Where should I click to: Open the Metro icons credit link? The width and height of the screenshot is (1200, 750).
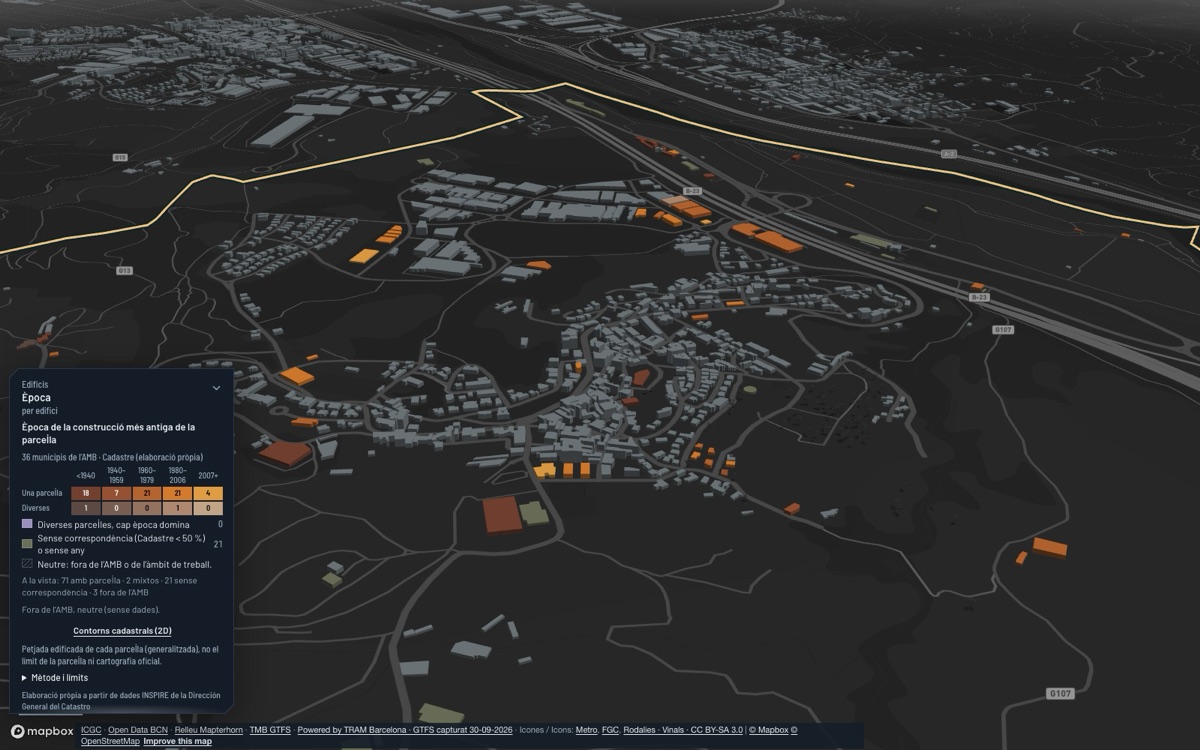[x=586, y=730]
